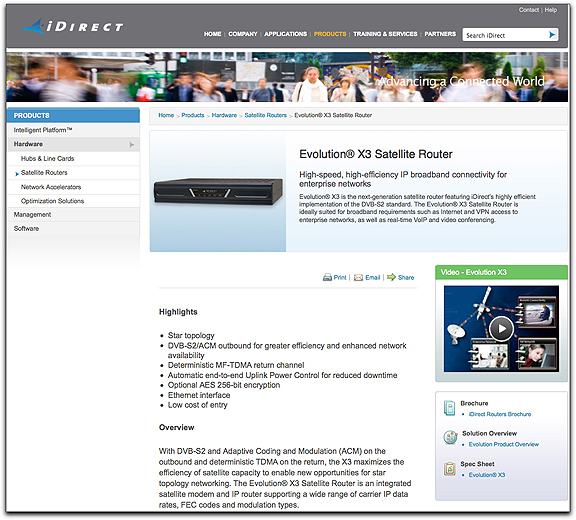This screenshot has height=520, width=576.
Task: Click the Low cost of entry bullet
Action: [x=198, y=405]
